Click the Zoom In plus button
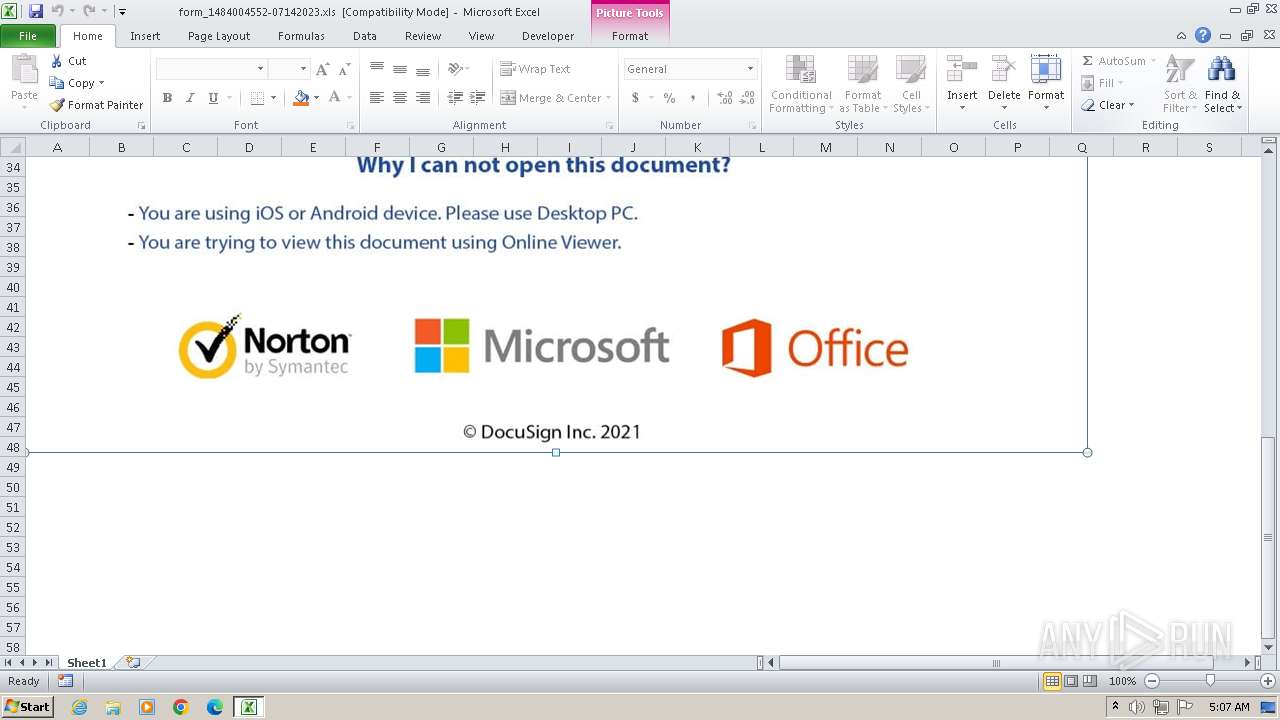Viewport: 1280px width, 720px height. [x=1268, y=681]
